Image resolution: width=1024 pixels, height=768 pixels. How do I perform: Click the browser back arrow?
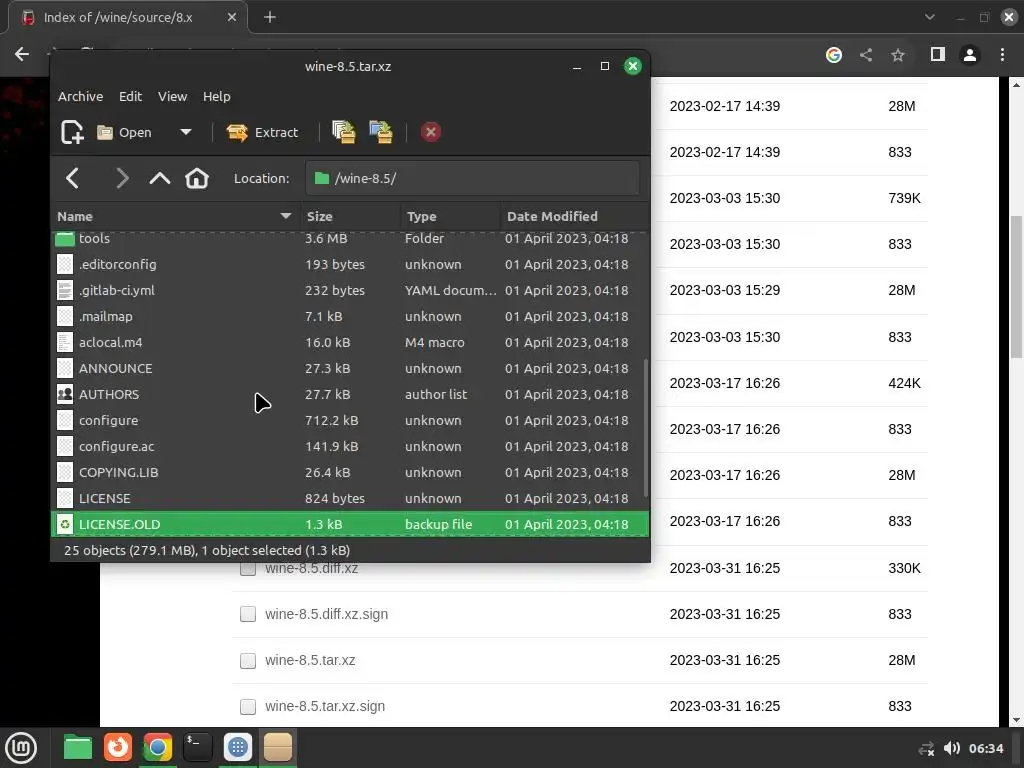[x=22, y=54]
